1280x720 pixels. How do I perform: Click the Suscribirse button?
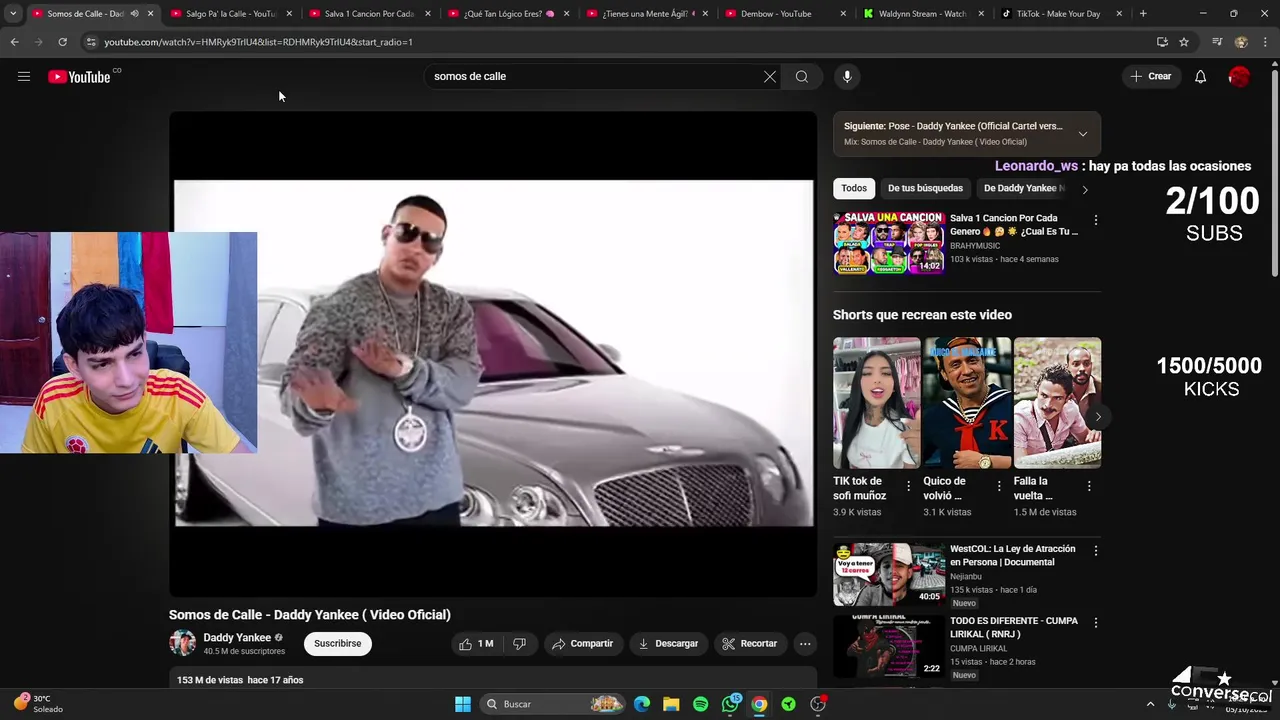pos(338,644)
